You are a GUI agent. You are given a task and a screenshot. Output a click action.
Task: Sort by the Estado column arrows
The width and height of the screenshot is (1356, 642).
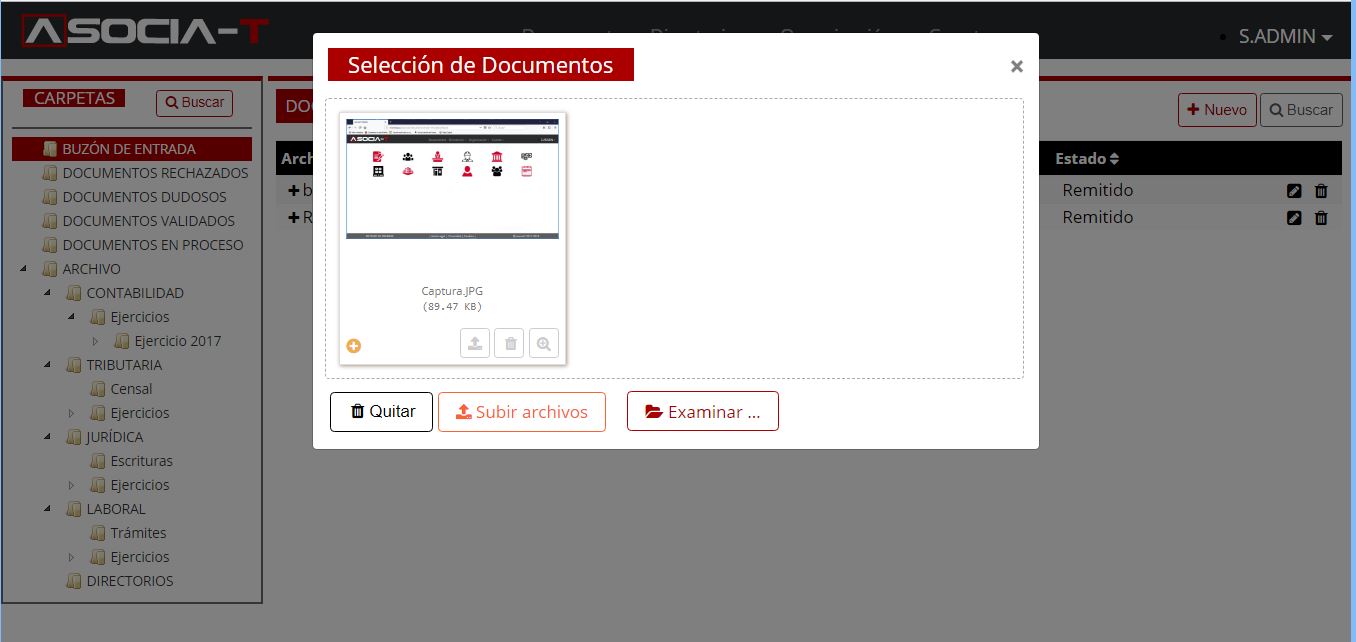click(1114, 159)
